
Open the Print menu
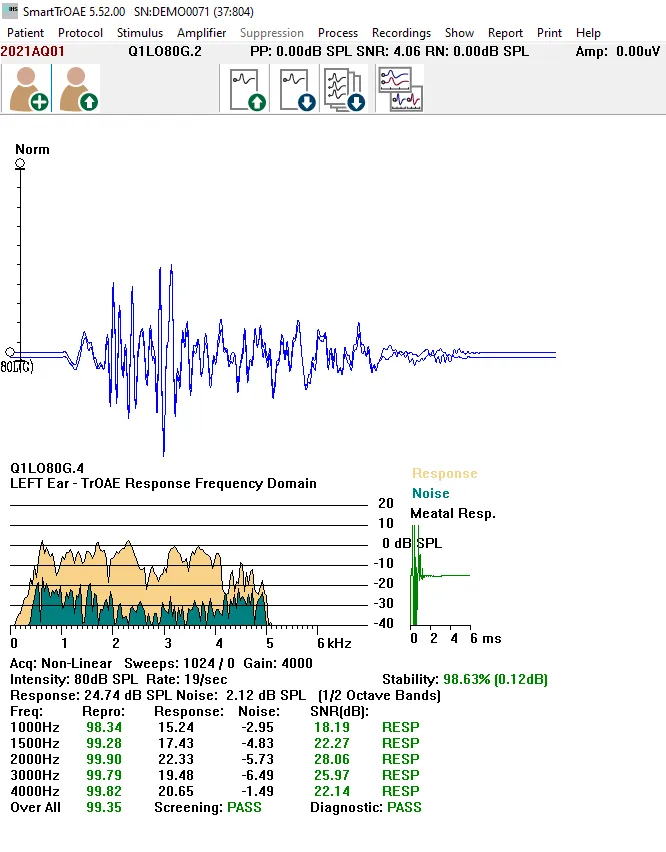point(549,33)
